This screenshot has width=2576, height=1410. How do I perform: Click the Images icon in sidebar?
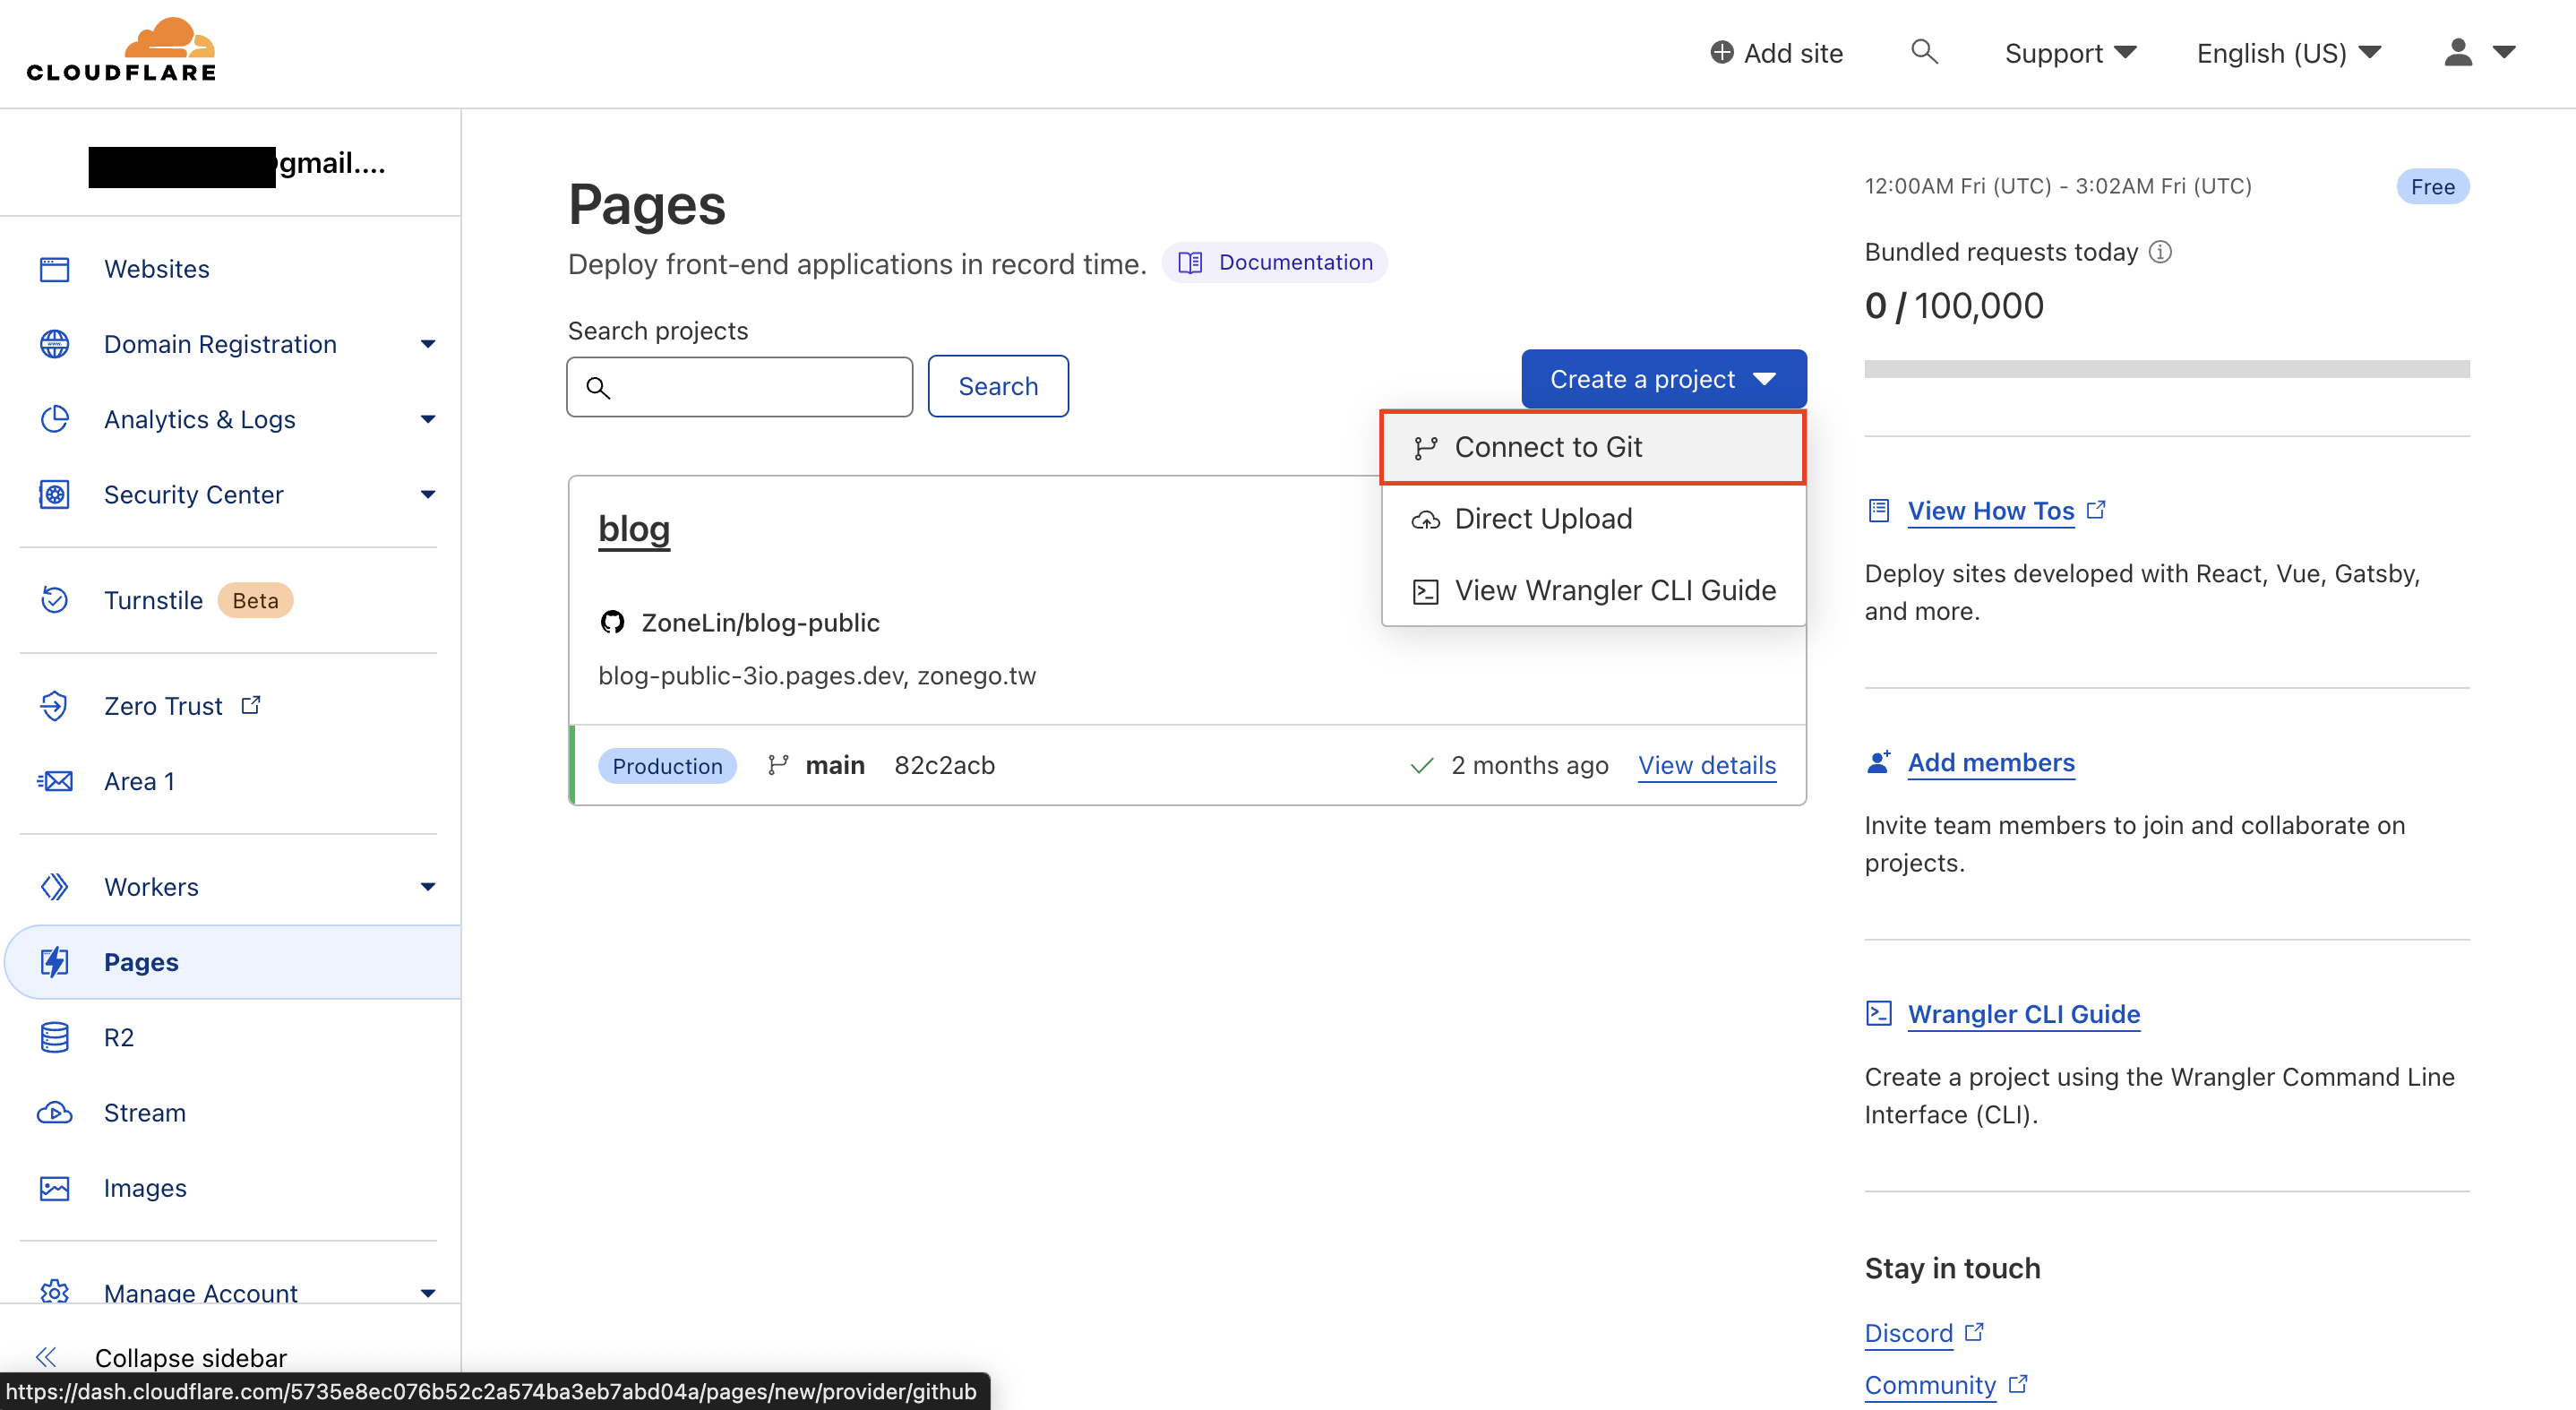(x=54, y=1188)
